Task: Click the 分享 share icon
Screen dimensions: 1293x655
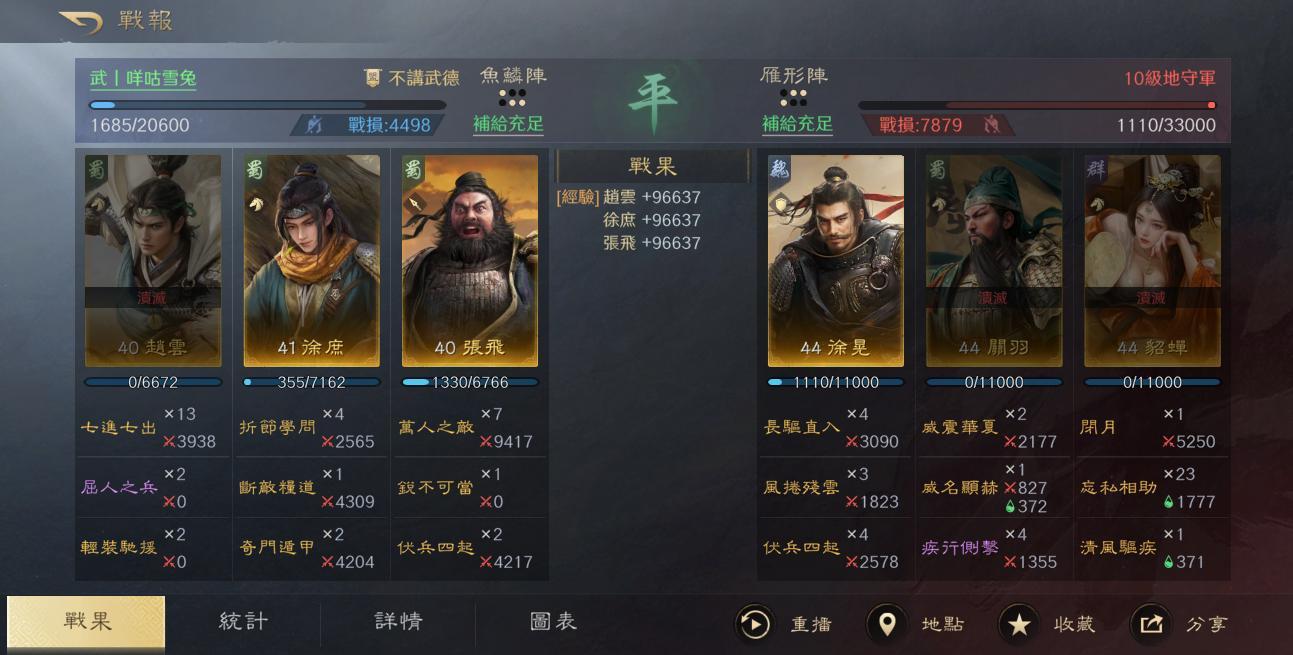Action: (x=1151, y=624)
